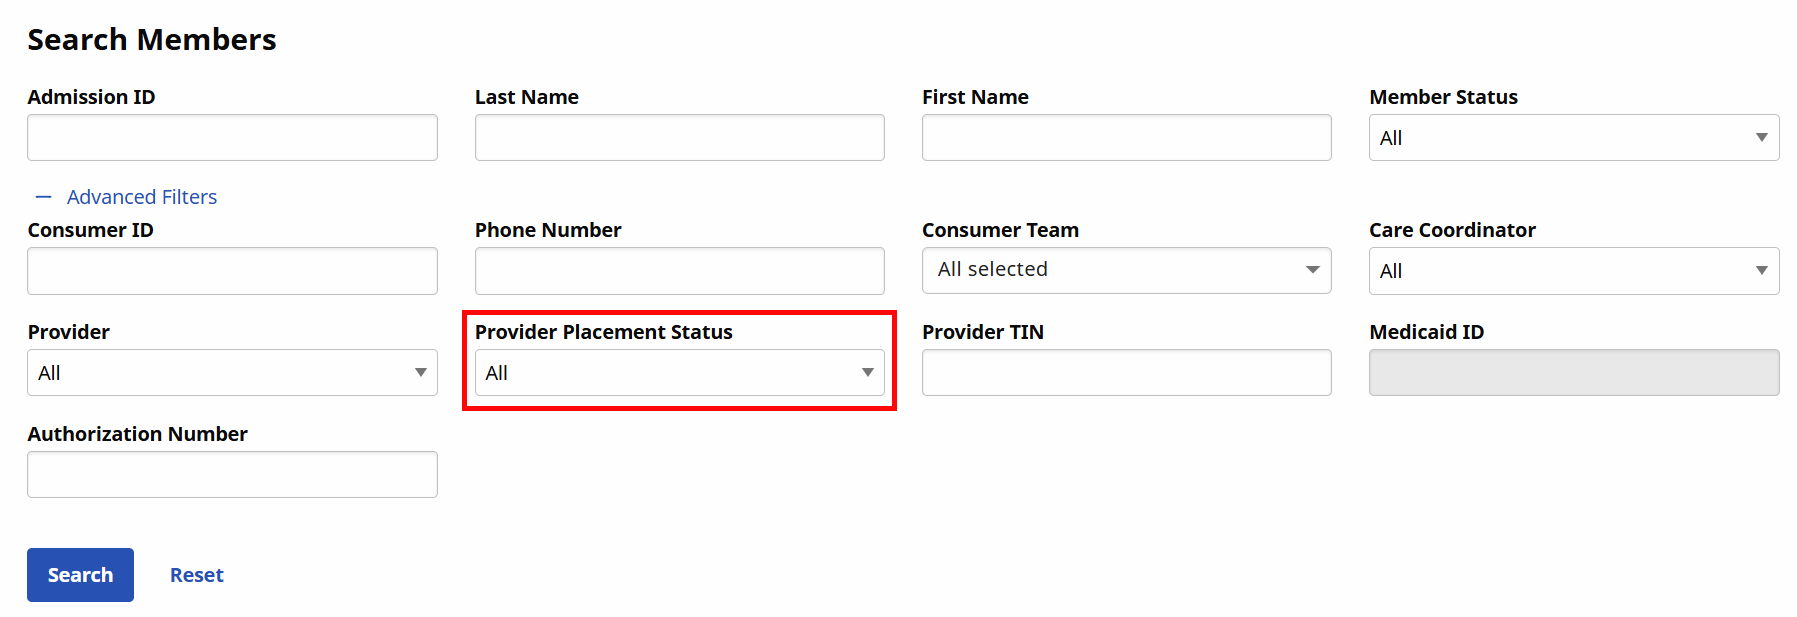The image size is (1797, 617).
Task: Click the Authorization Number input field
Action: [232, 475]
